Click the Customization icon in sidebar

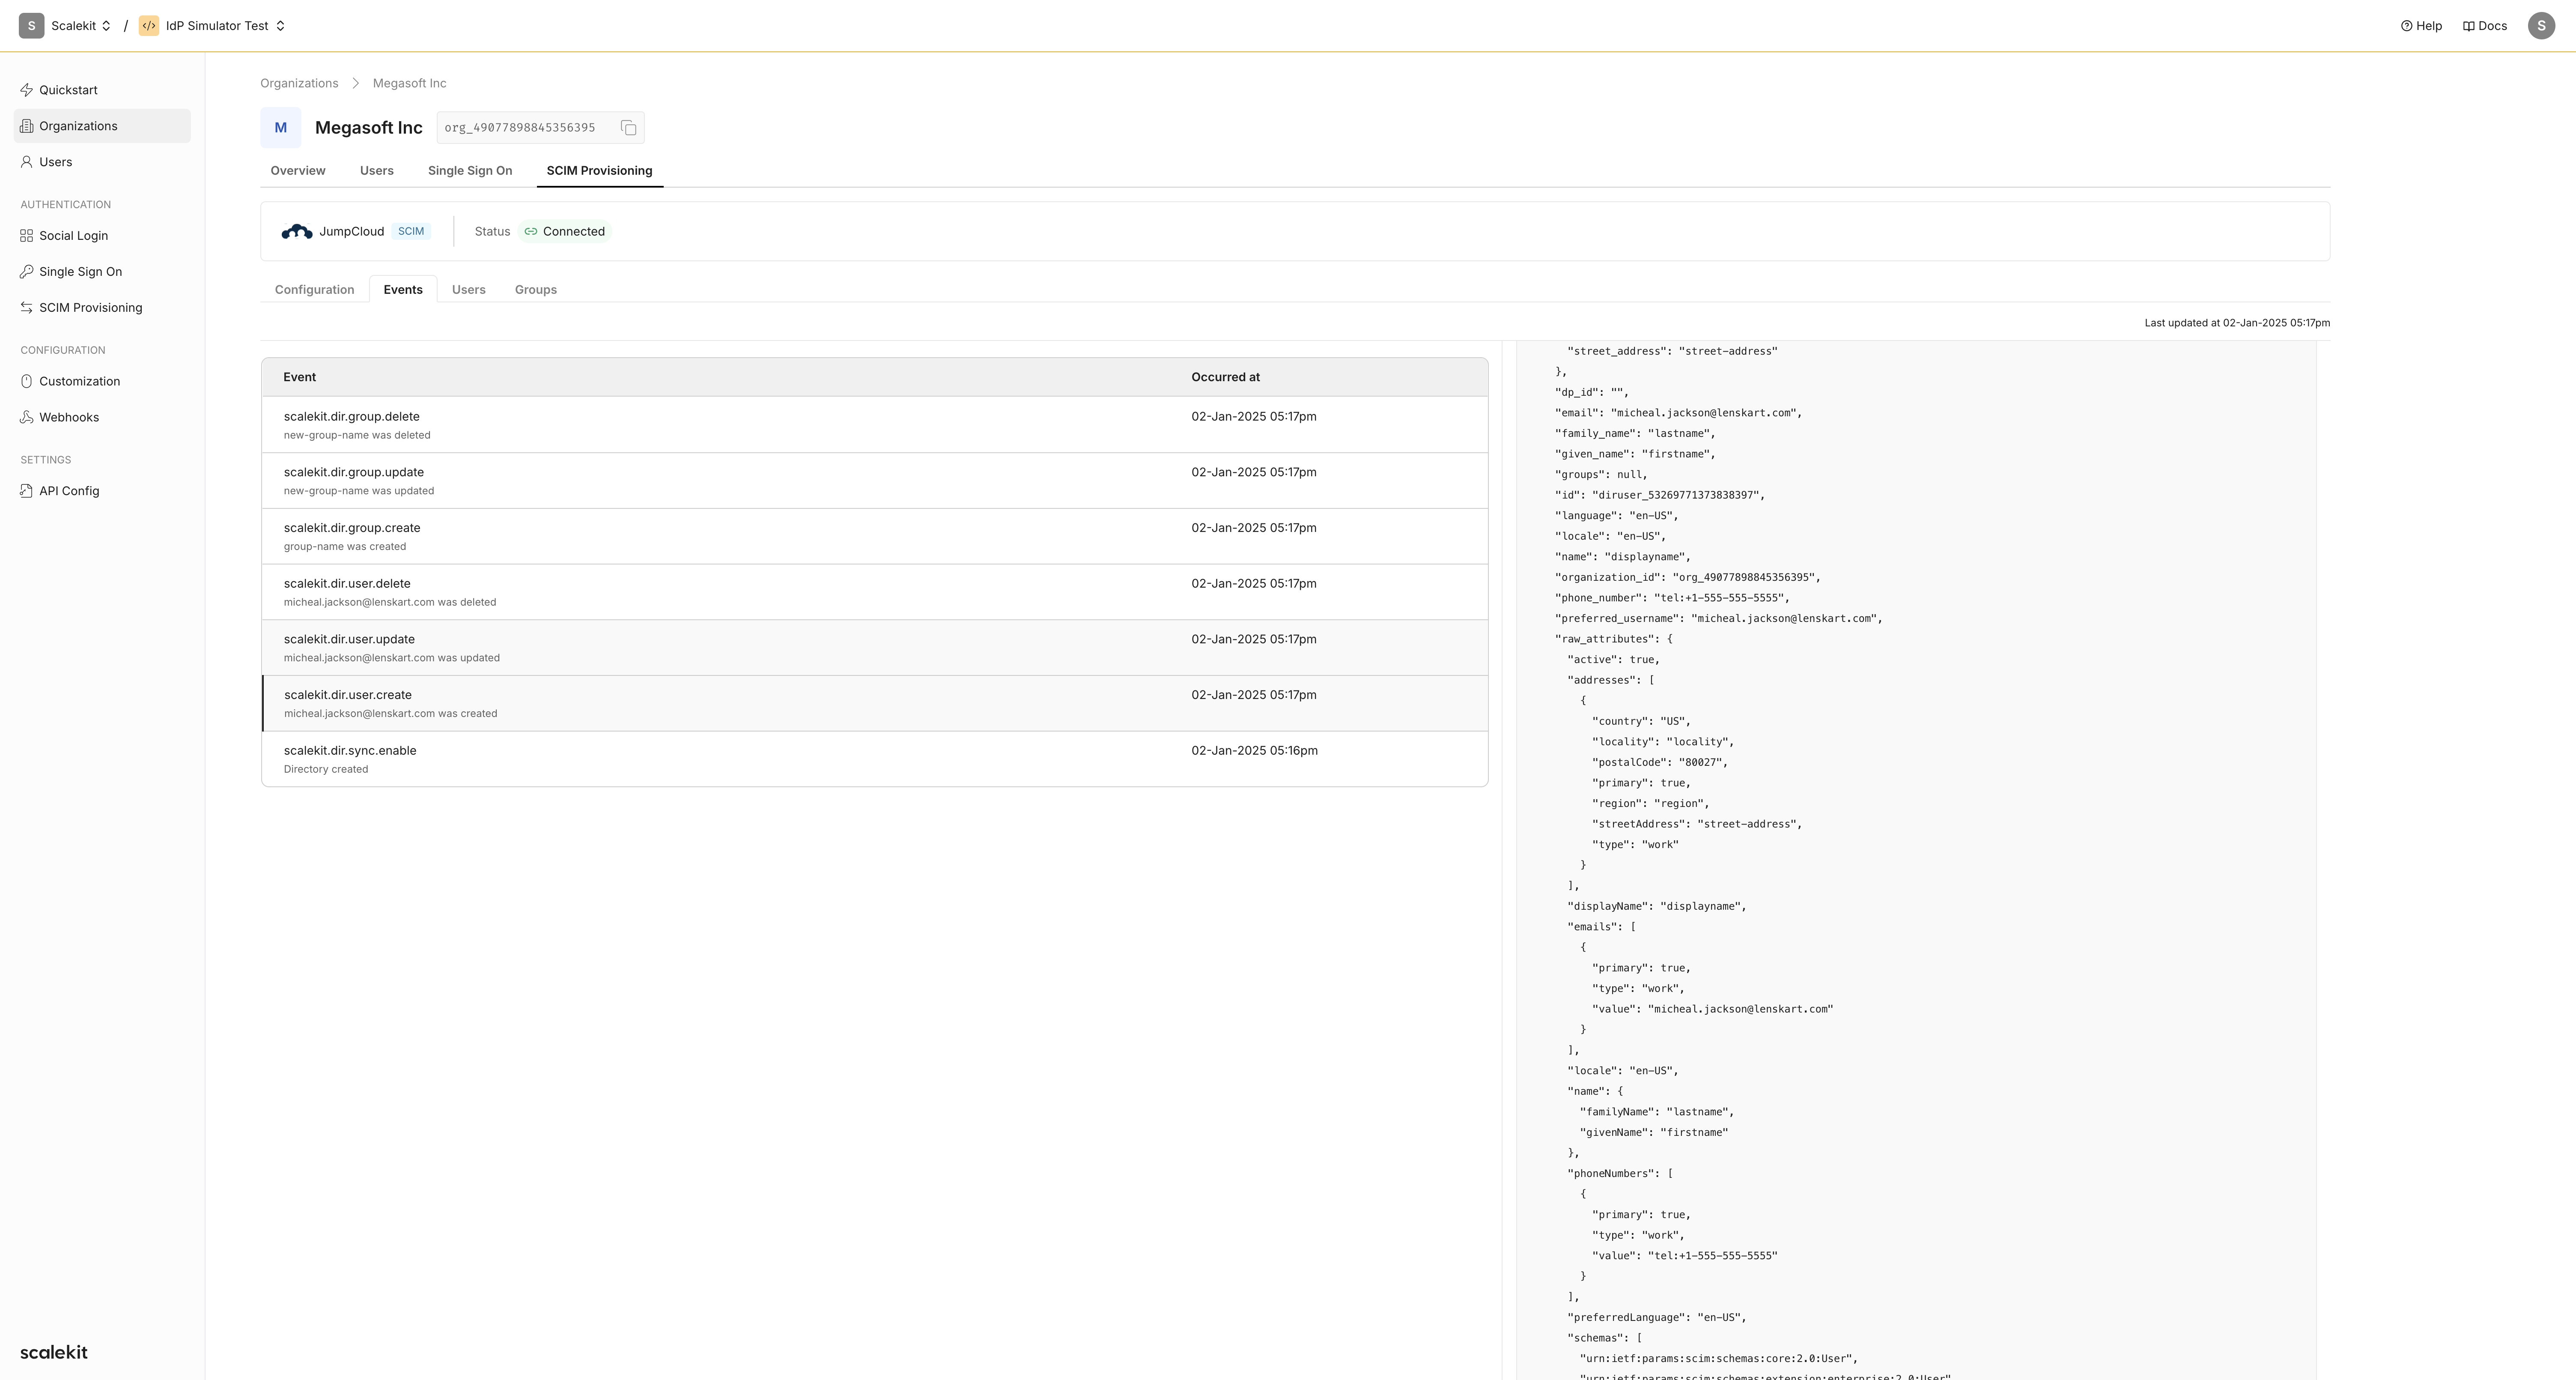coord(27,382)
